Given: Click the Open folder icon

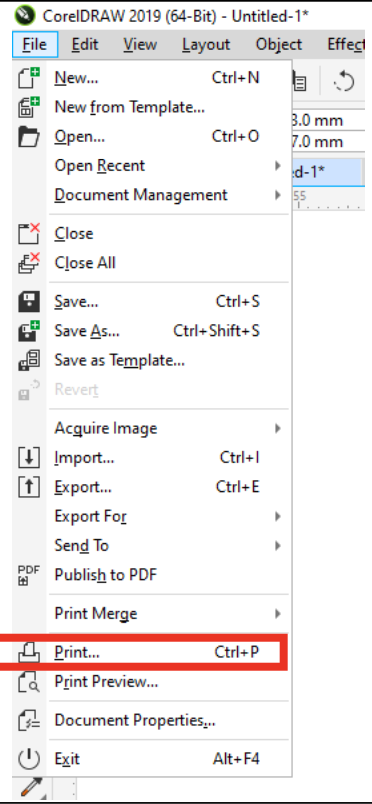Looking at the screenshot, I should pos(29,137).
